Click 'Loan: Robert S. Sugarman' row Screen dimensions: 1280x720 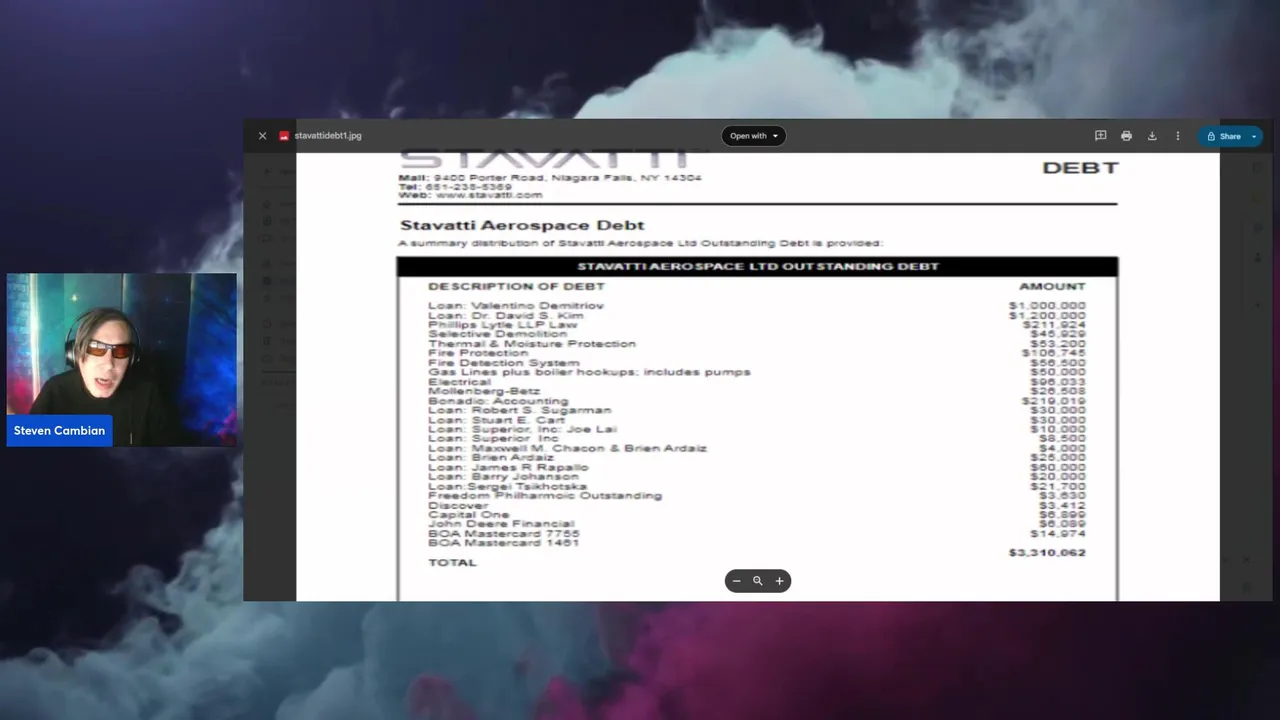pyautogui.click(x=757, y=410)
